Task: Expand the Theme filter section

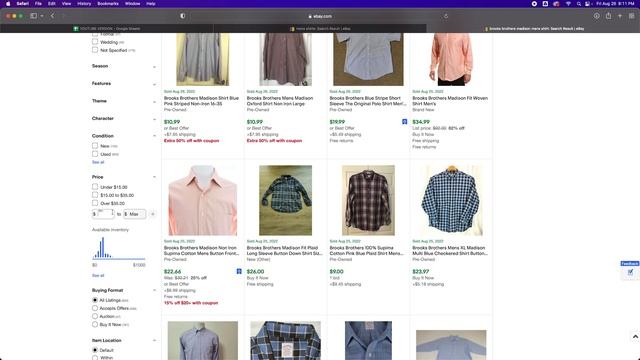Action: tap(124, 101)
